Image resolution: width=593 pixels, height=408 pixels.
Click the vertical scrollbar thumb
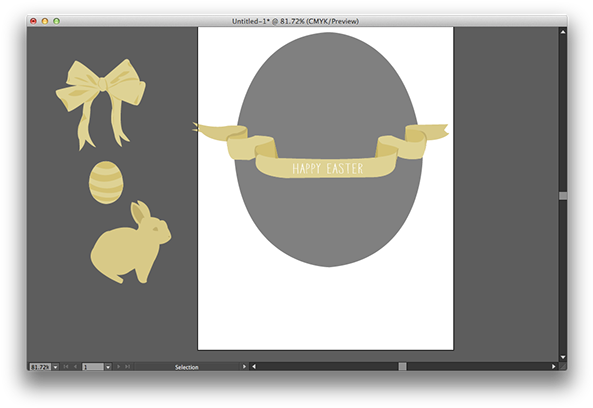(x=563, y=195)
